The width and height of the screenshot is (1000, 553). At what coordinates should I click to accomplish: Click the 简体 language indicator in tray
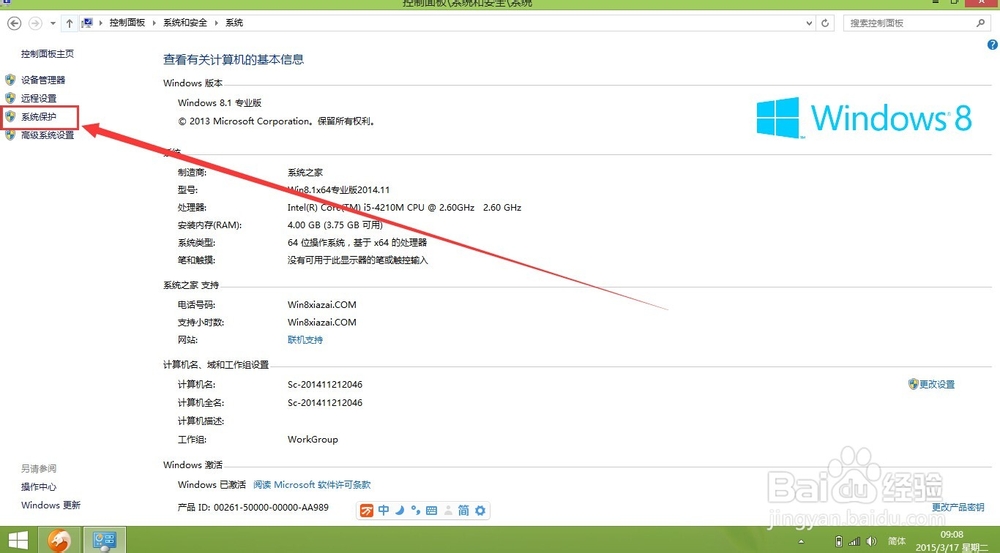pyautogui.click(x=897, y=541)
